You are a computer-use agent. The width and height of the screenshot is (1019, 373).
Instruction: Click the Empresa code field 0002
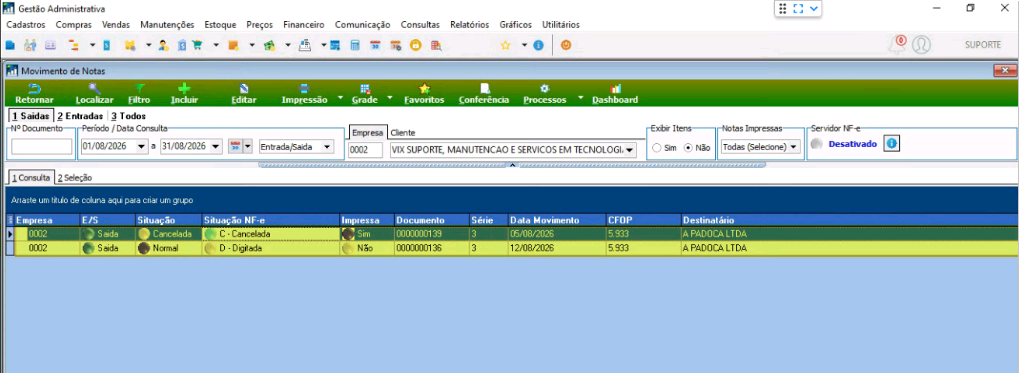coord(365,150)
